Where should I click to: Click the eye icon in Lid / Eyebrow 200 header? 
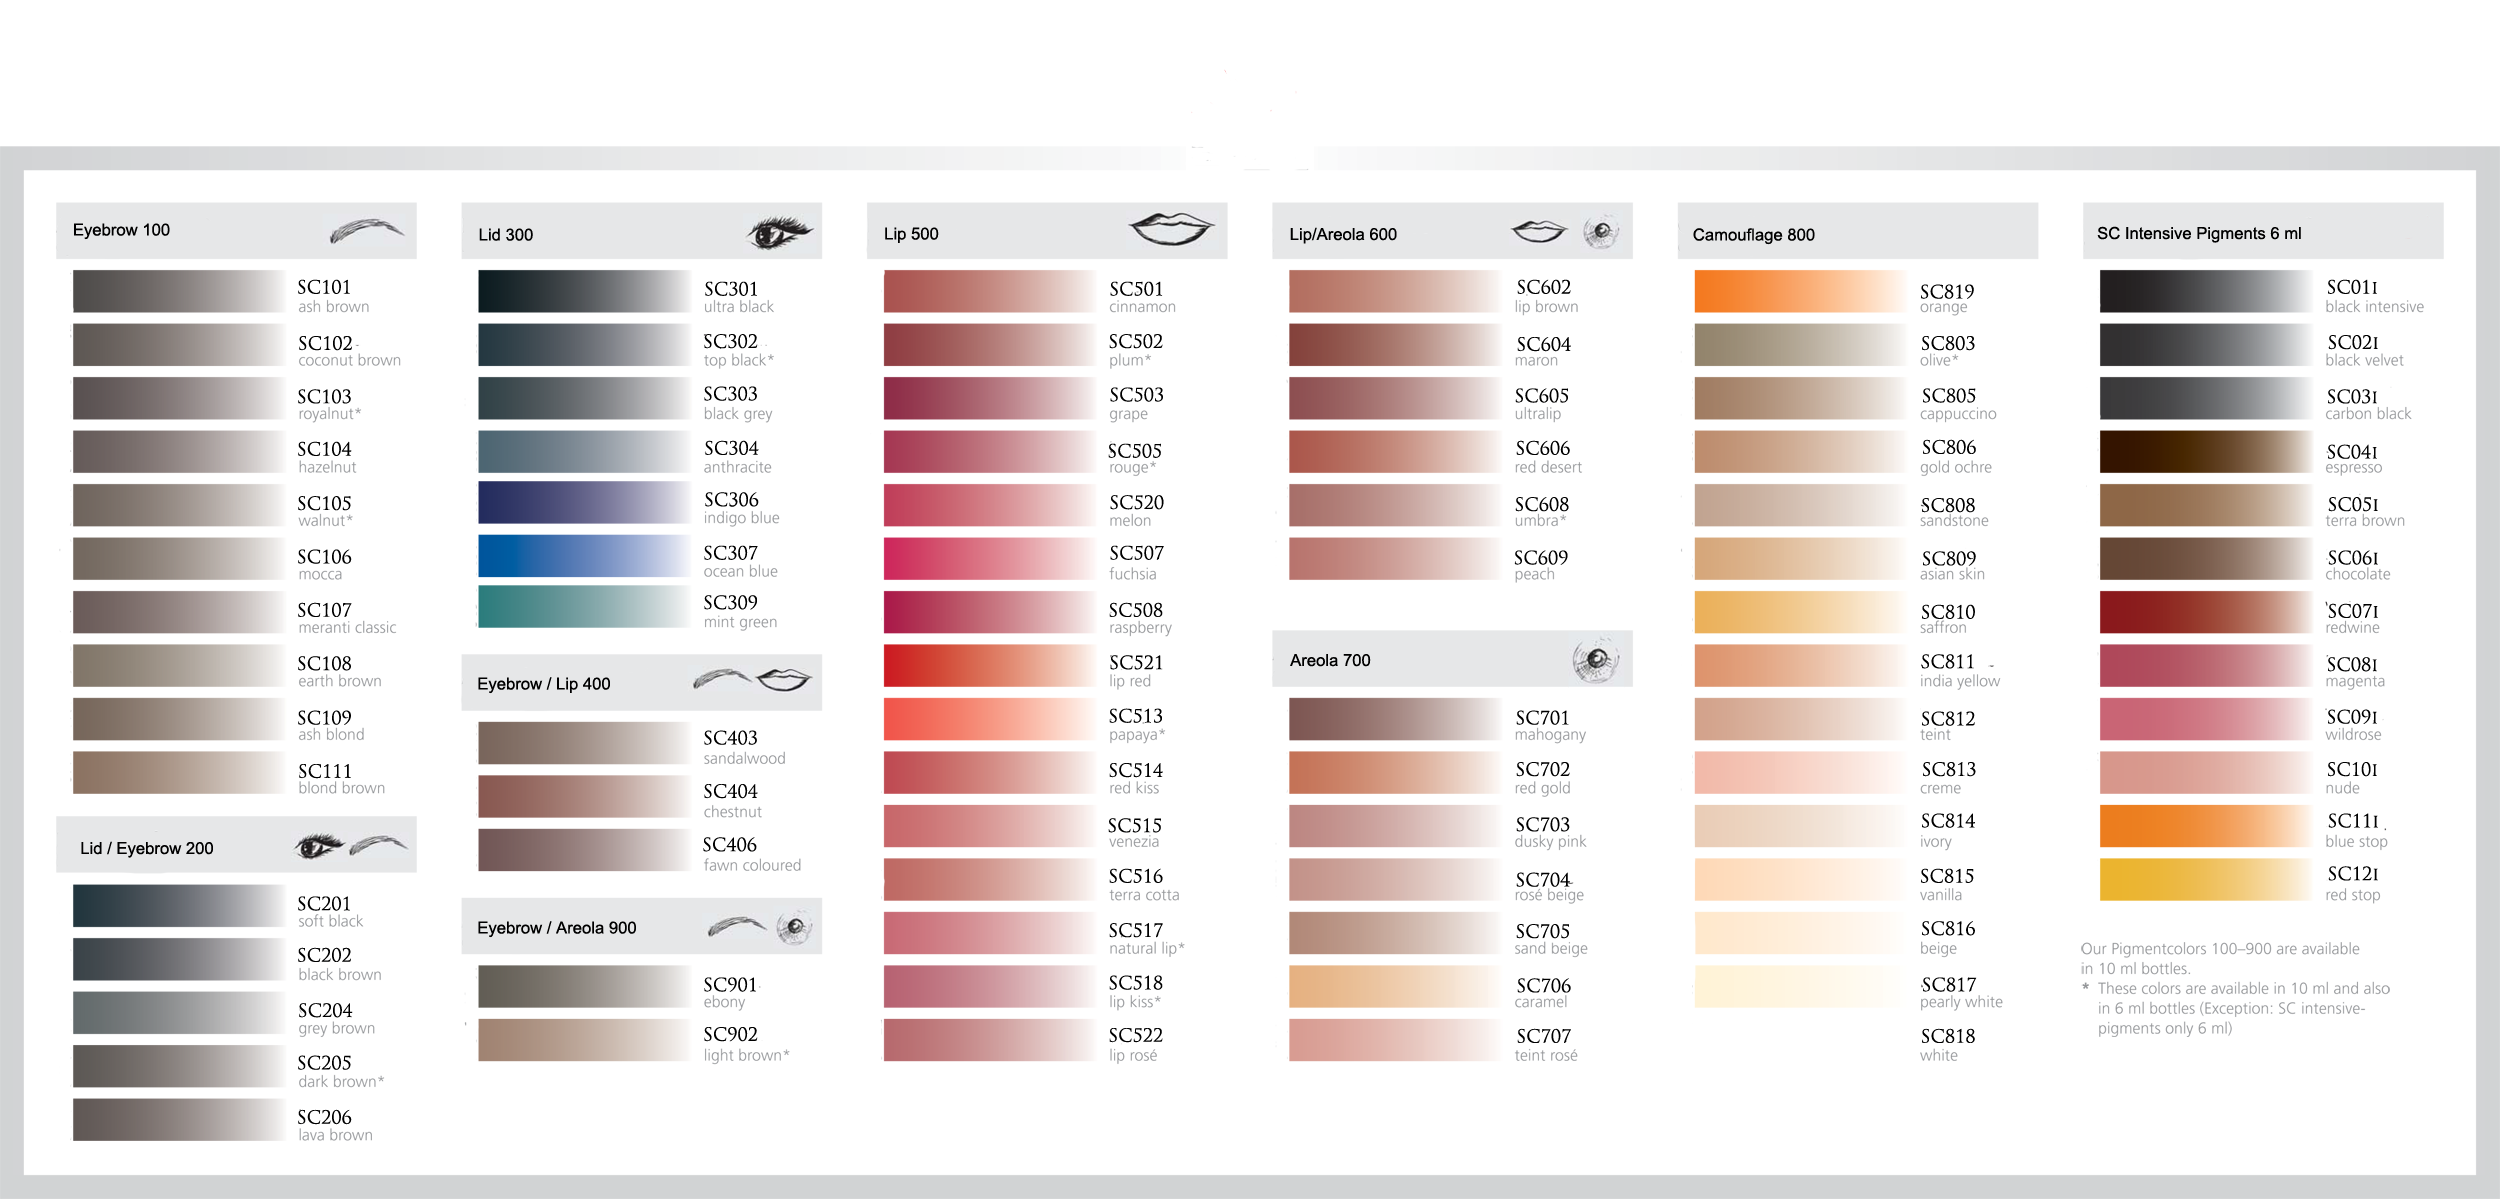(x=319, y=847)
